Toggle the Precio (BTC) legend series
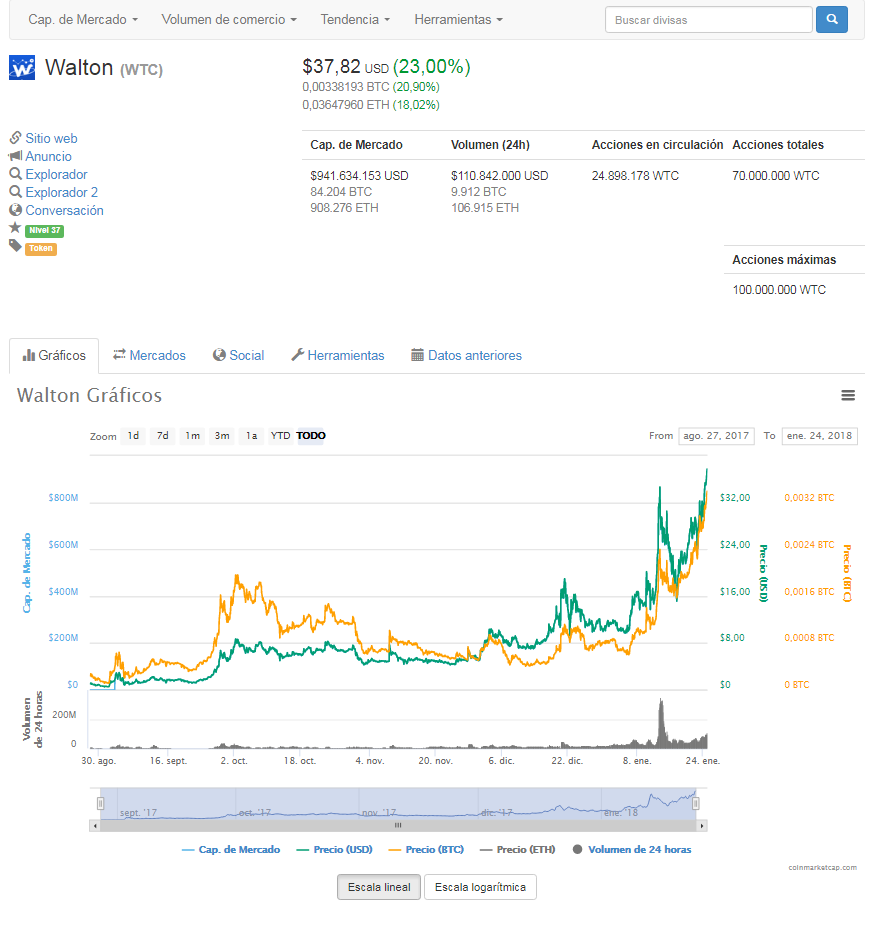The image size is (878, 928). tap(426, 850)
